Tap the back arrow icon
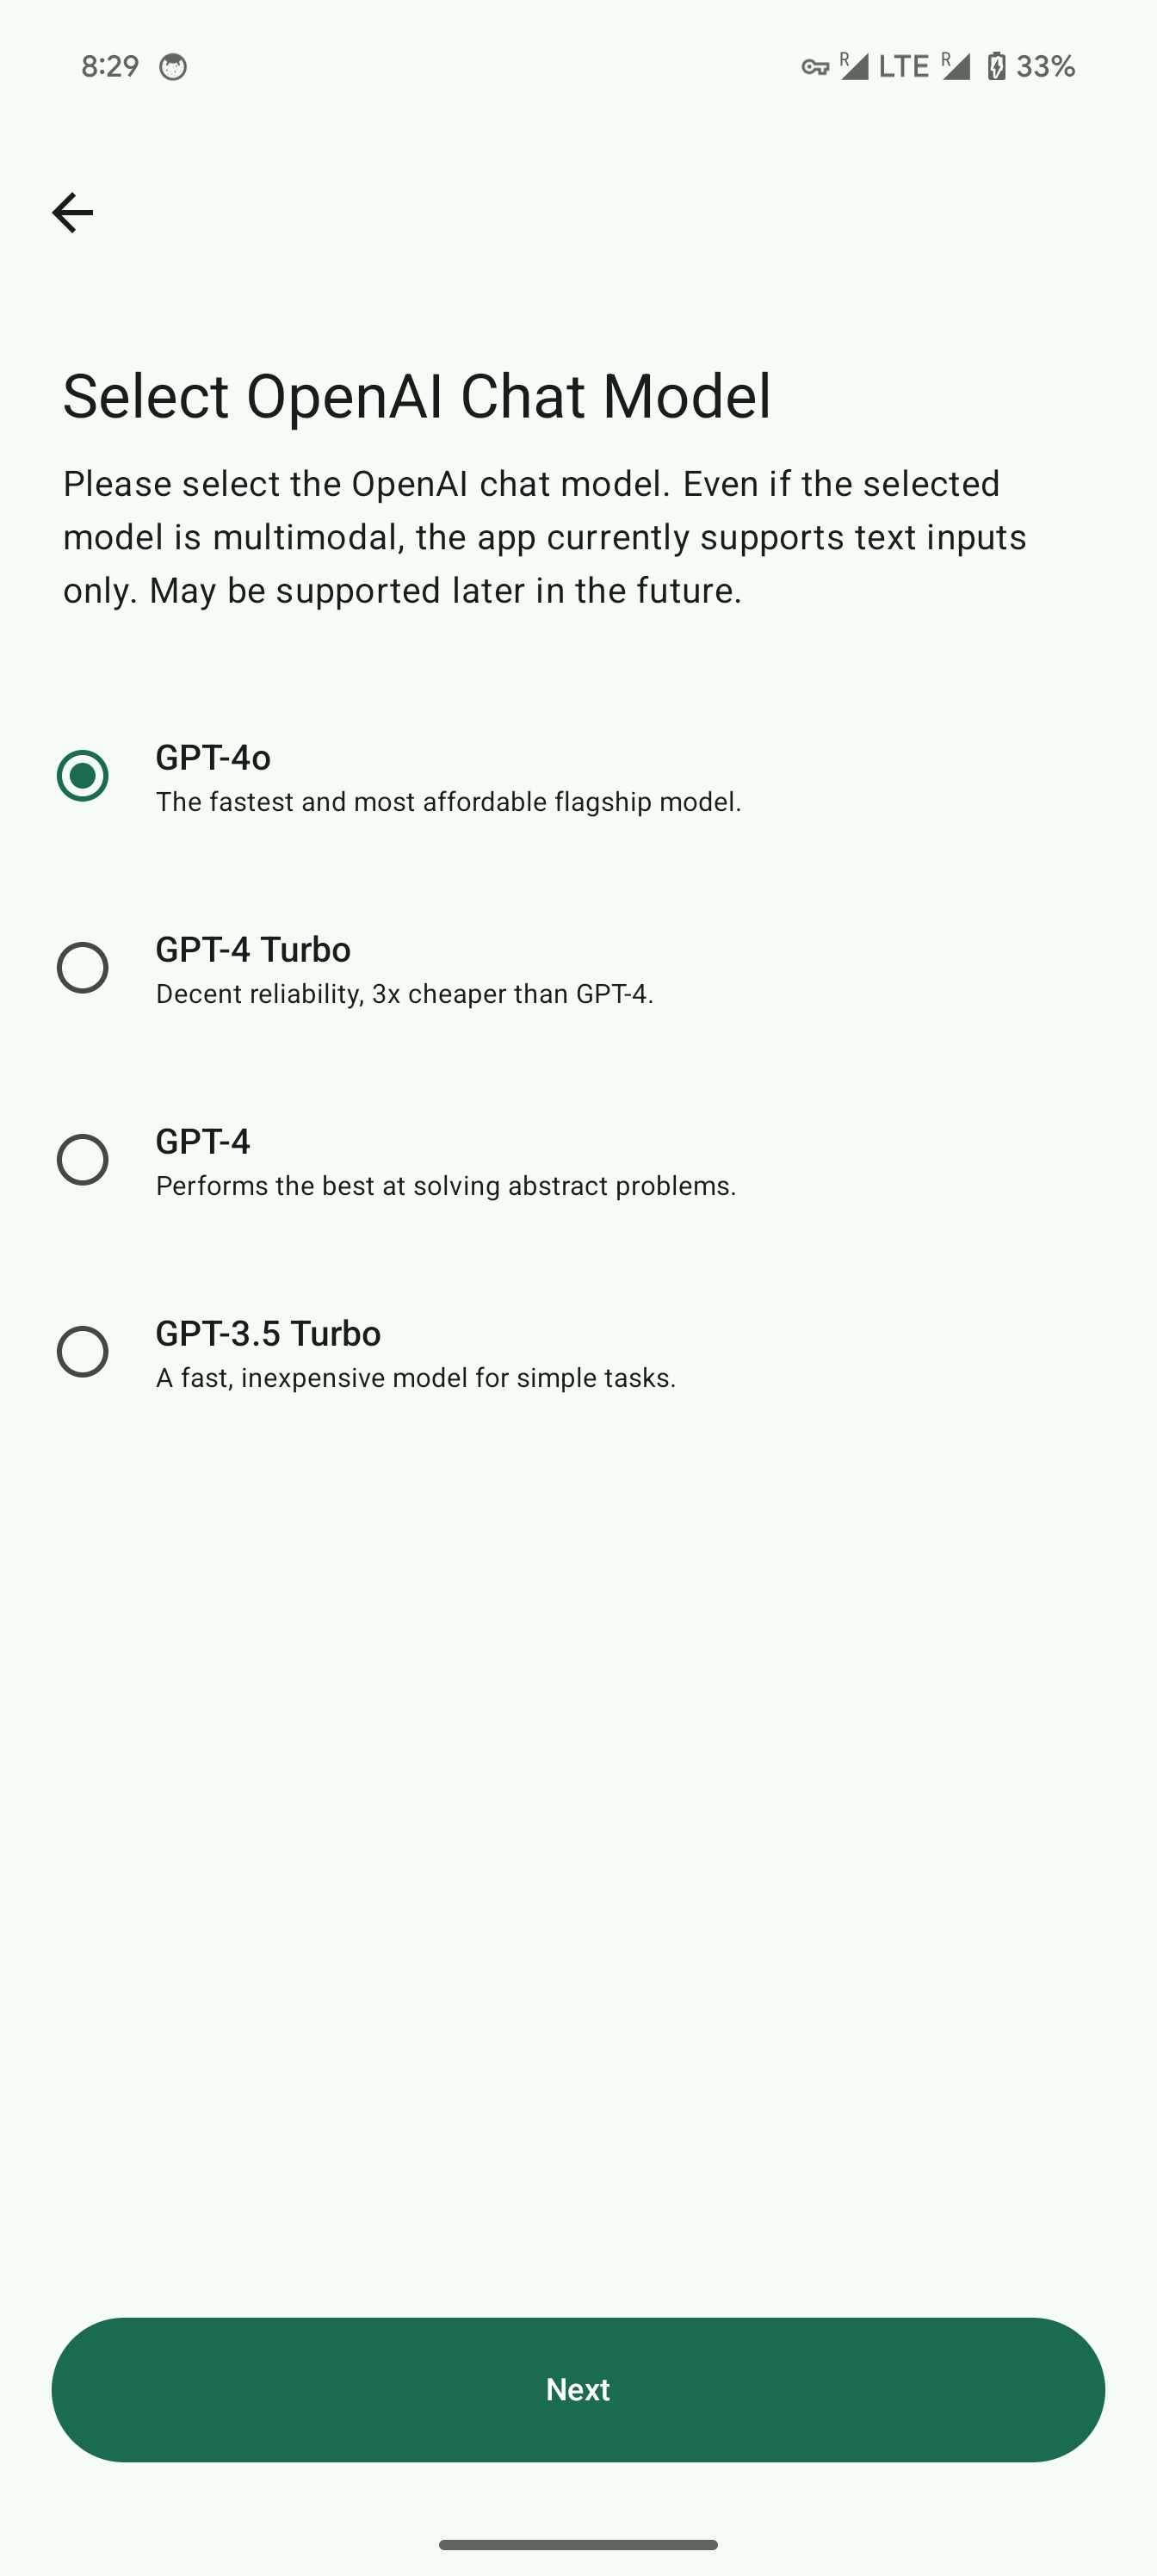 coord(72,212)
